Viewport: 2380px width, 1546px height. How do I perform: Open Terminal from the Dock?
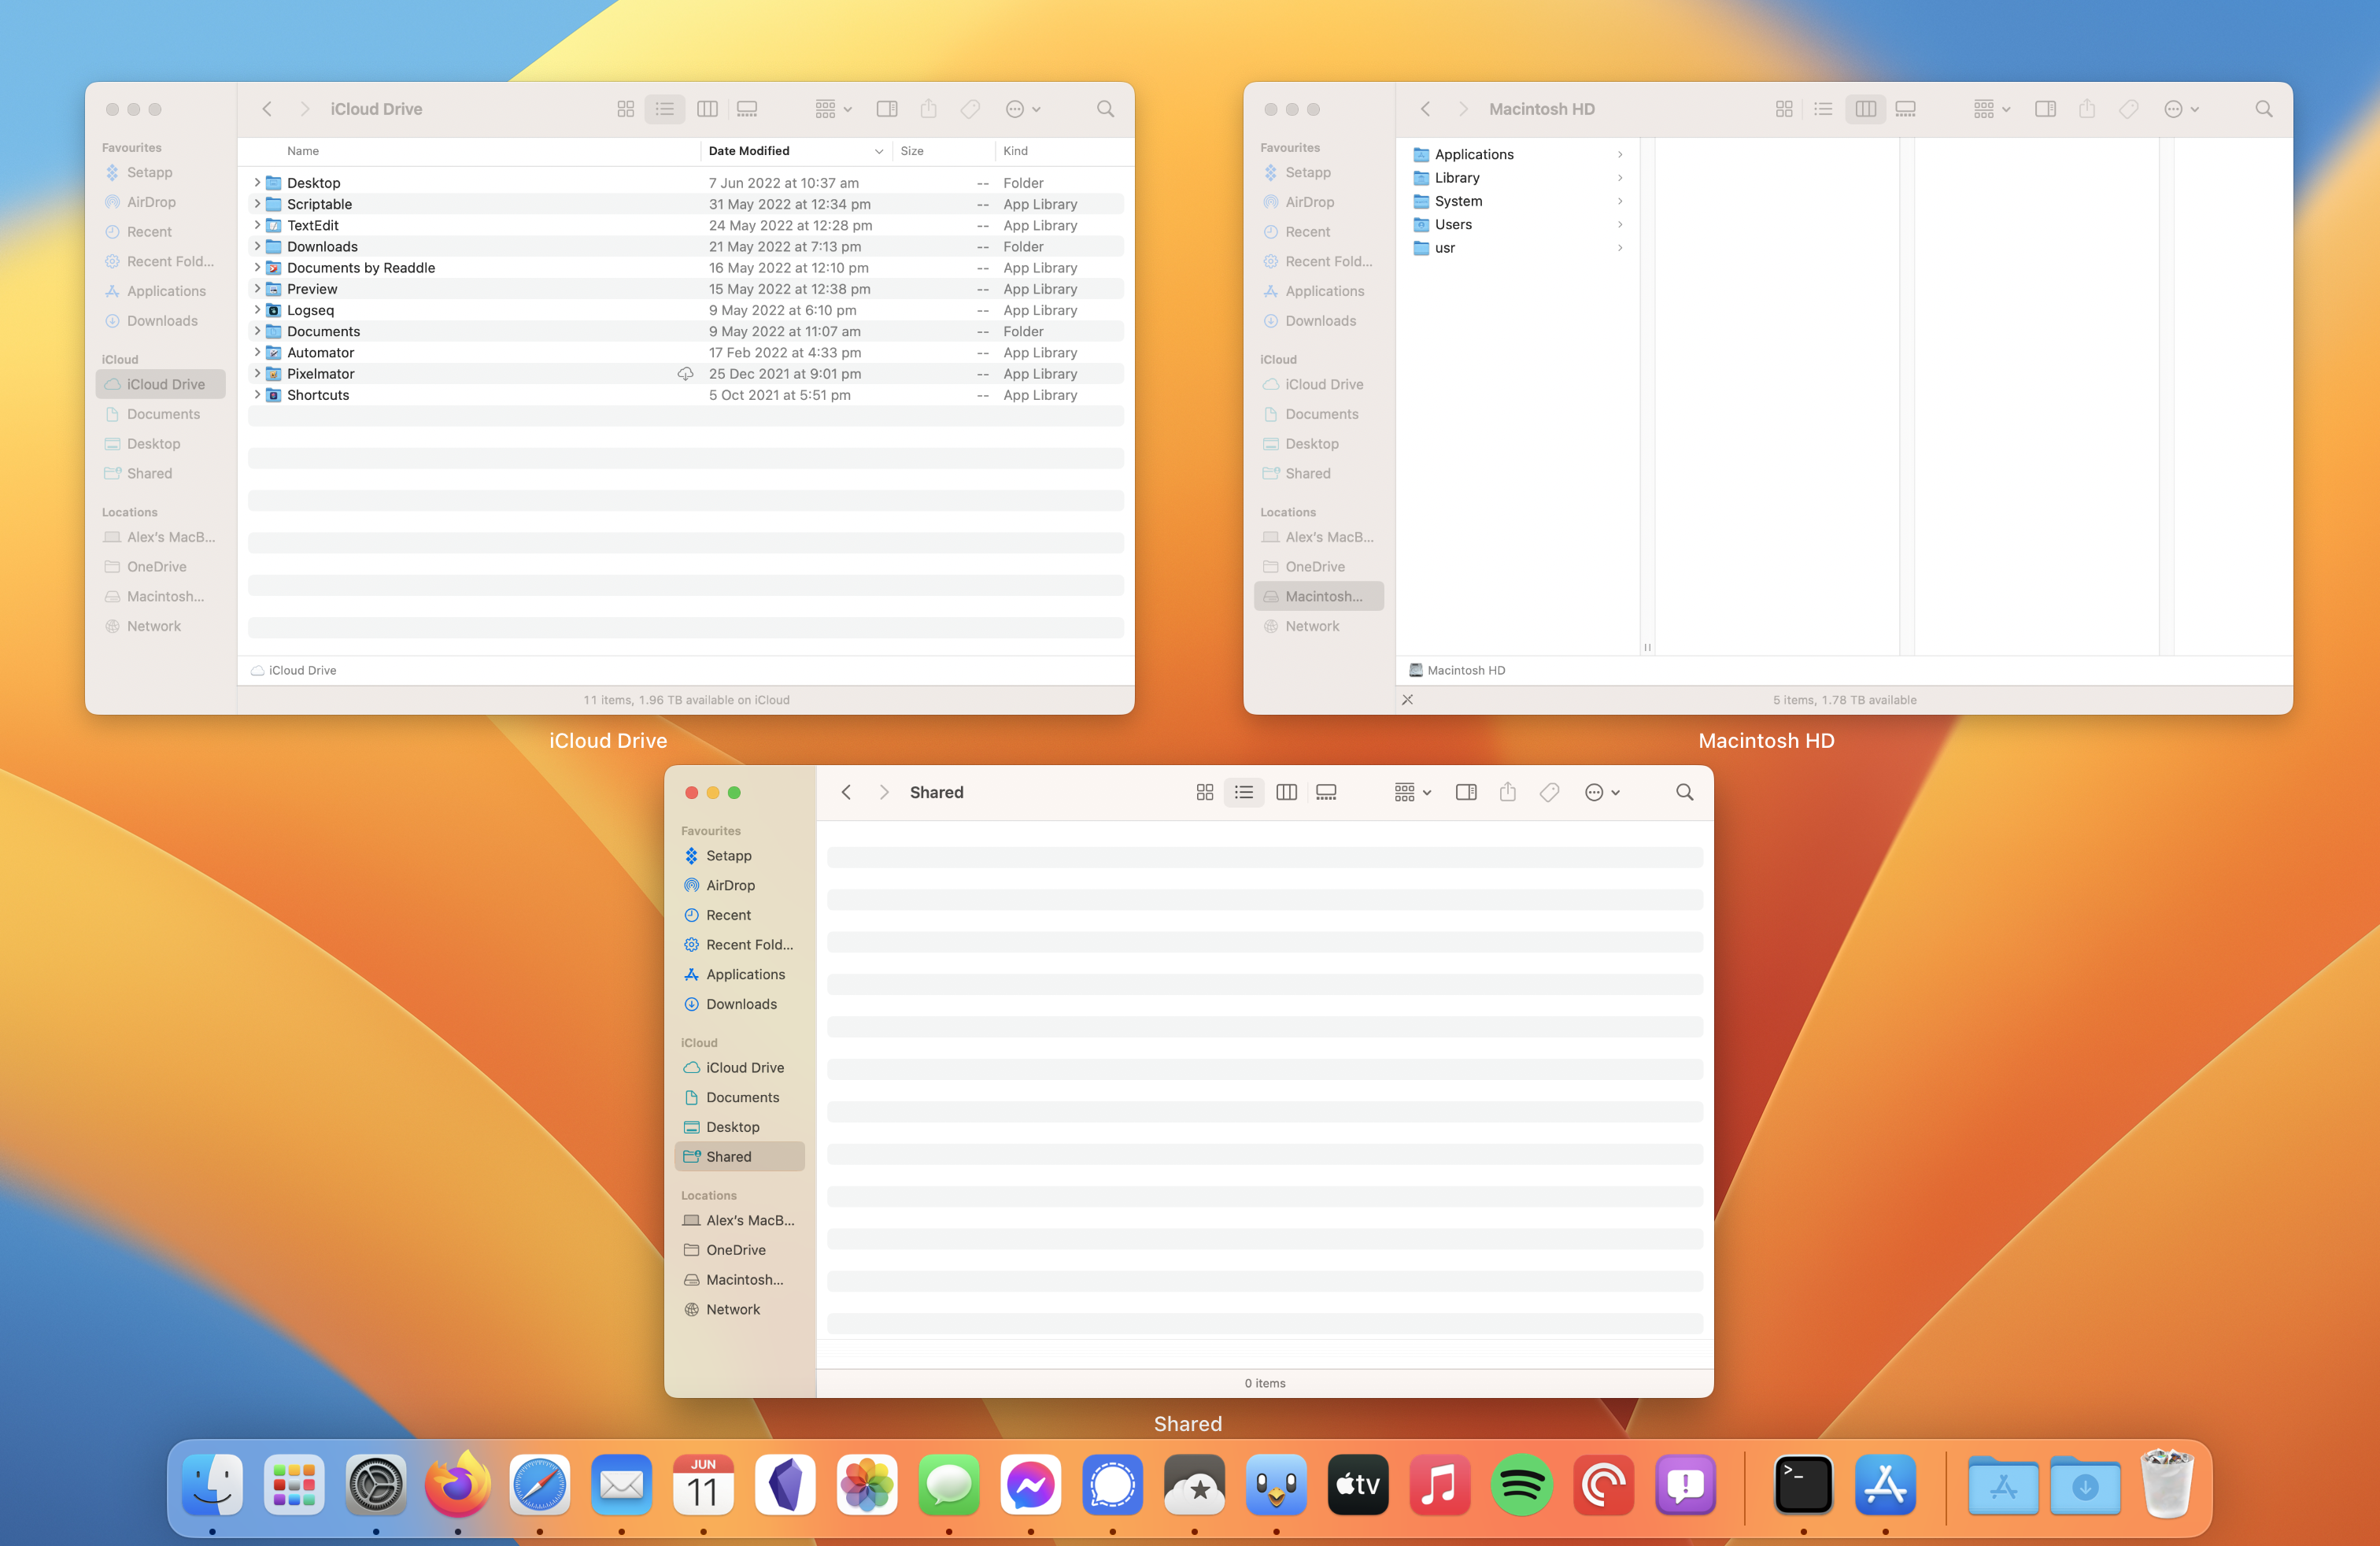pos(1802,1486)
